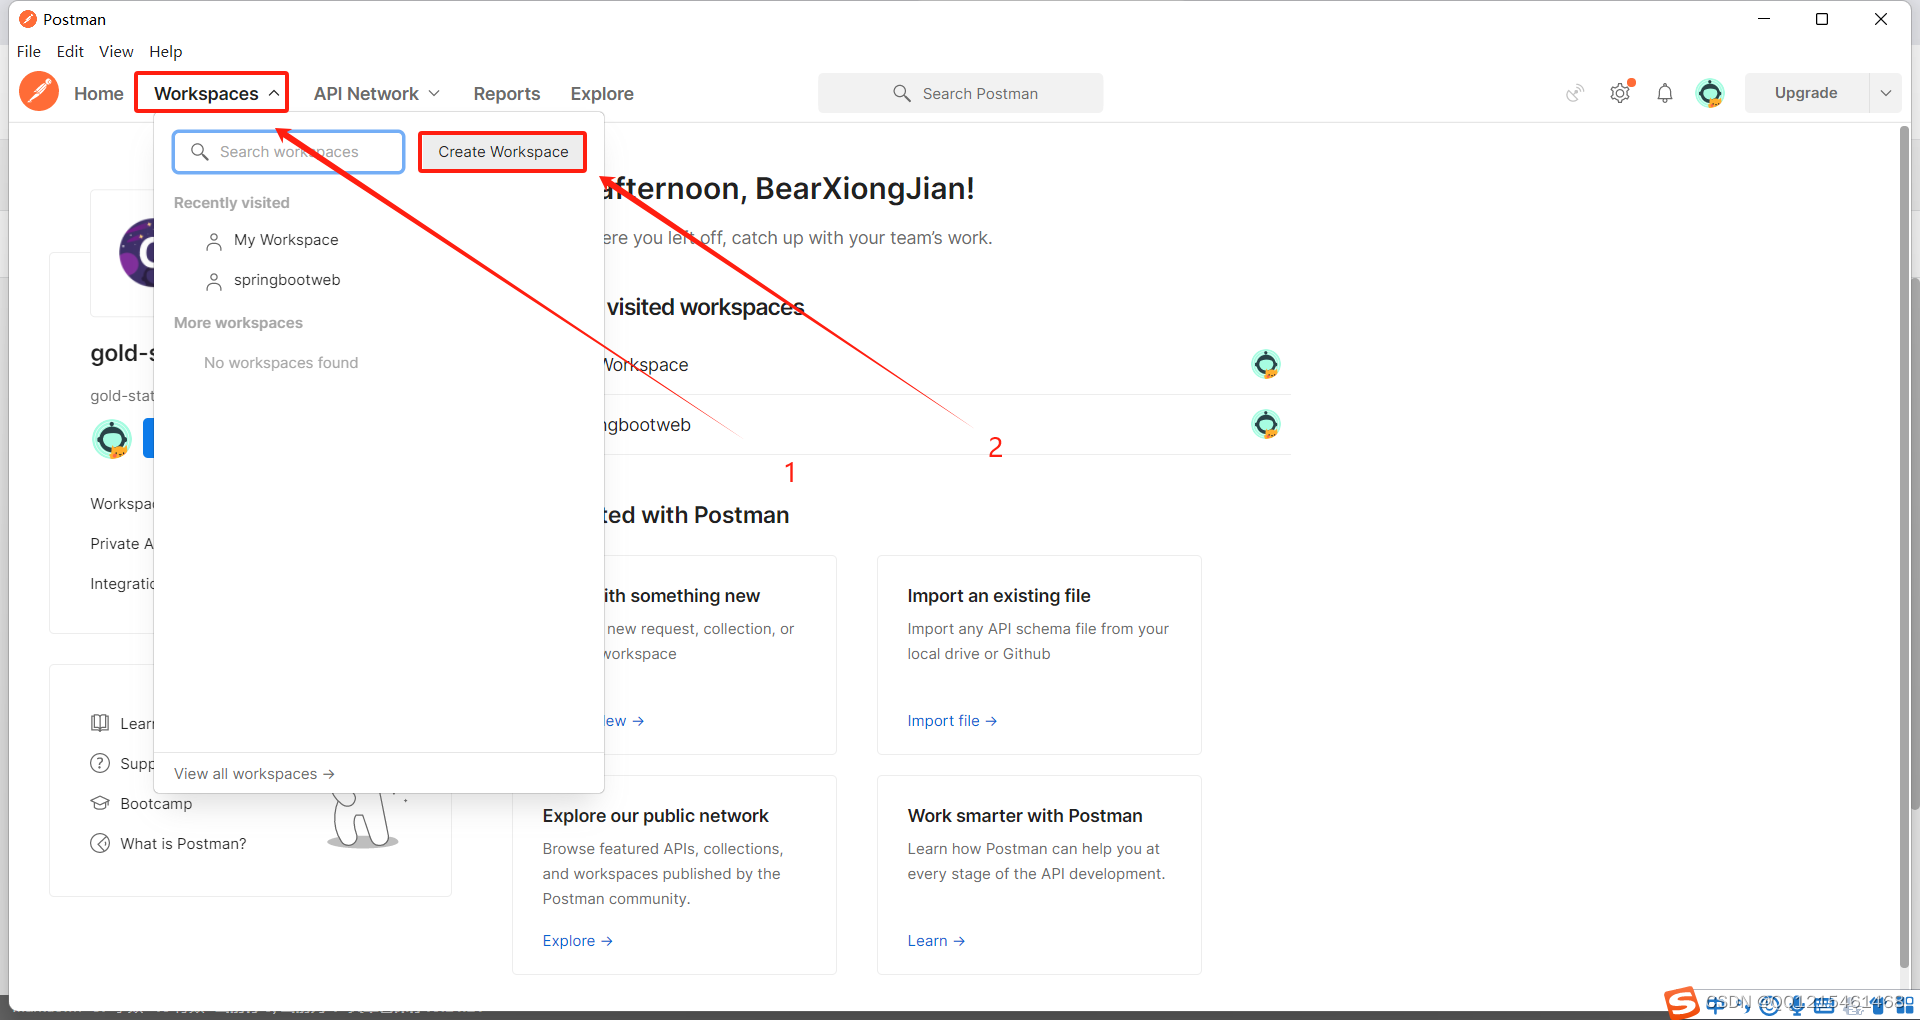Focus the Search workspaces field
This screenshot has width=1920, height=1020.
288,152
